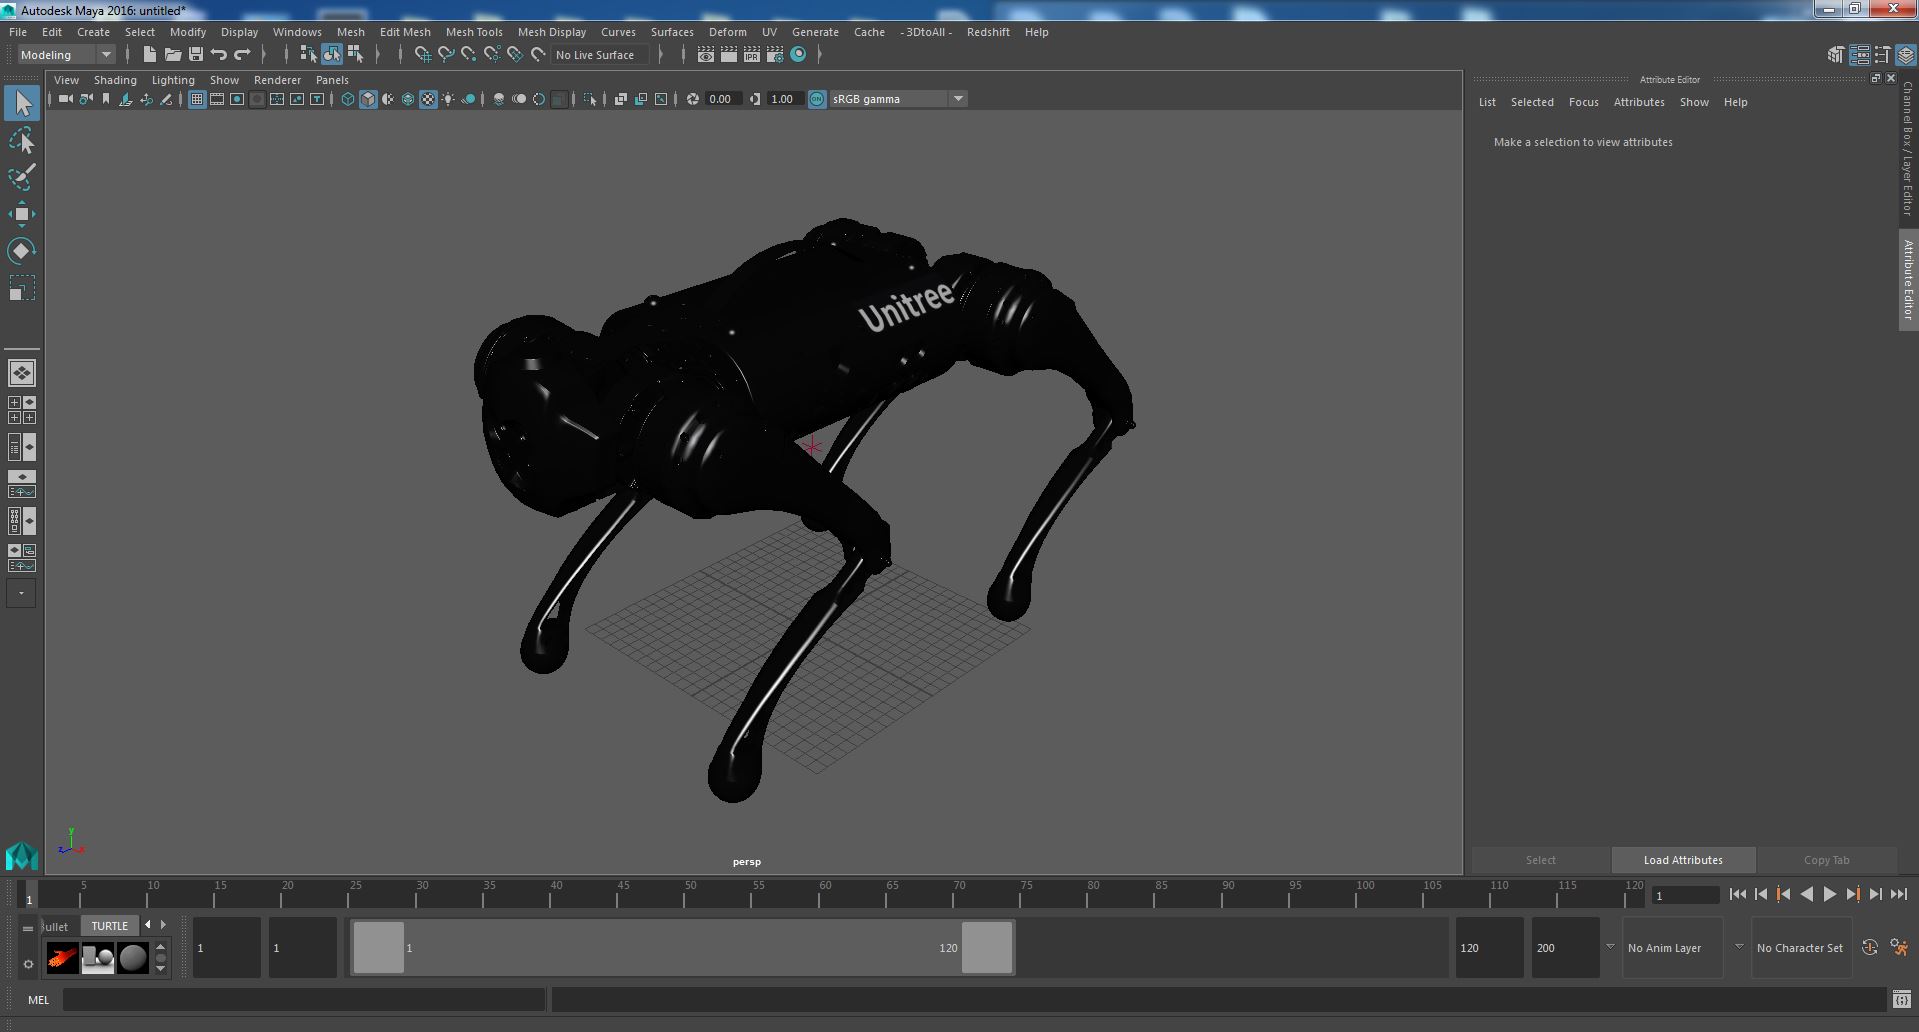
Task: Select by object type mode
Action: (x=331, y=54)
